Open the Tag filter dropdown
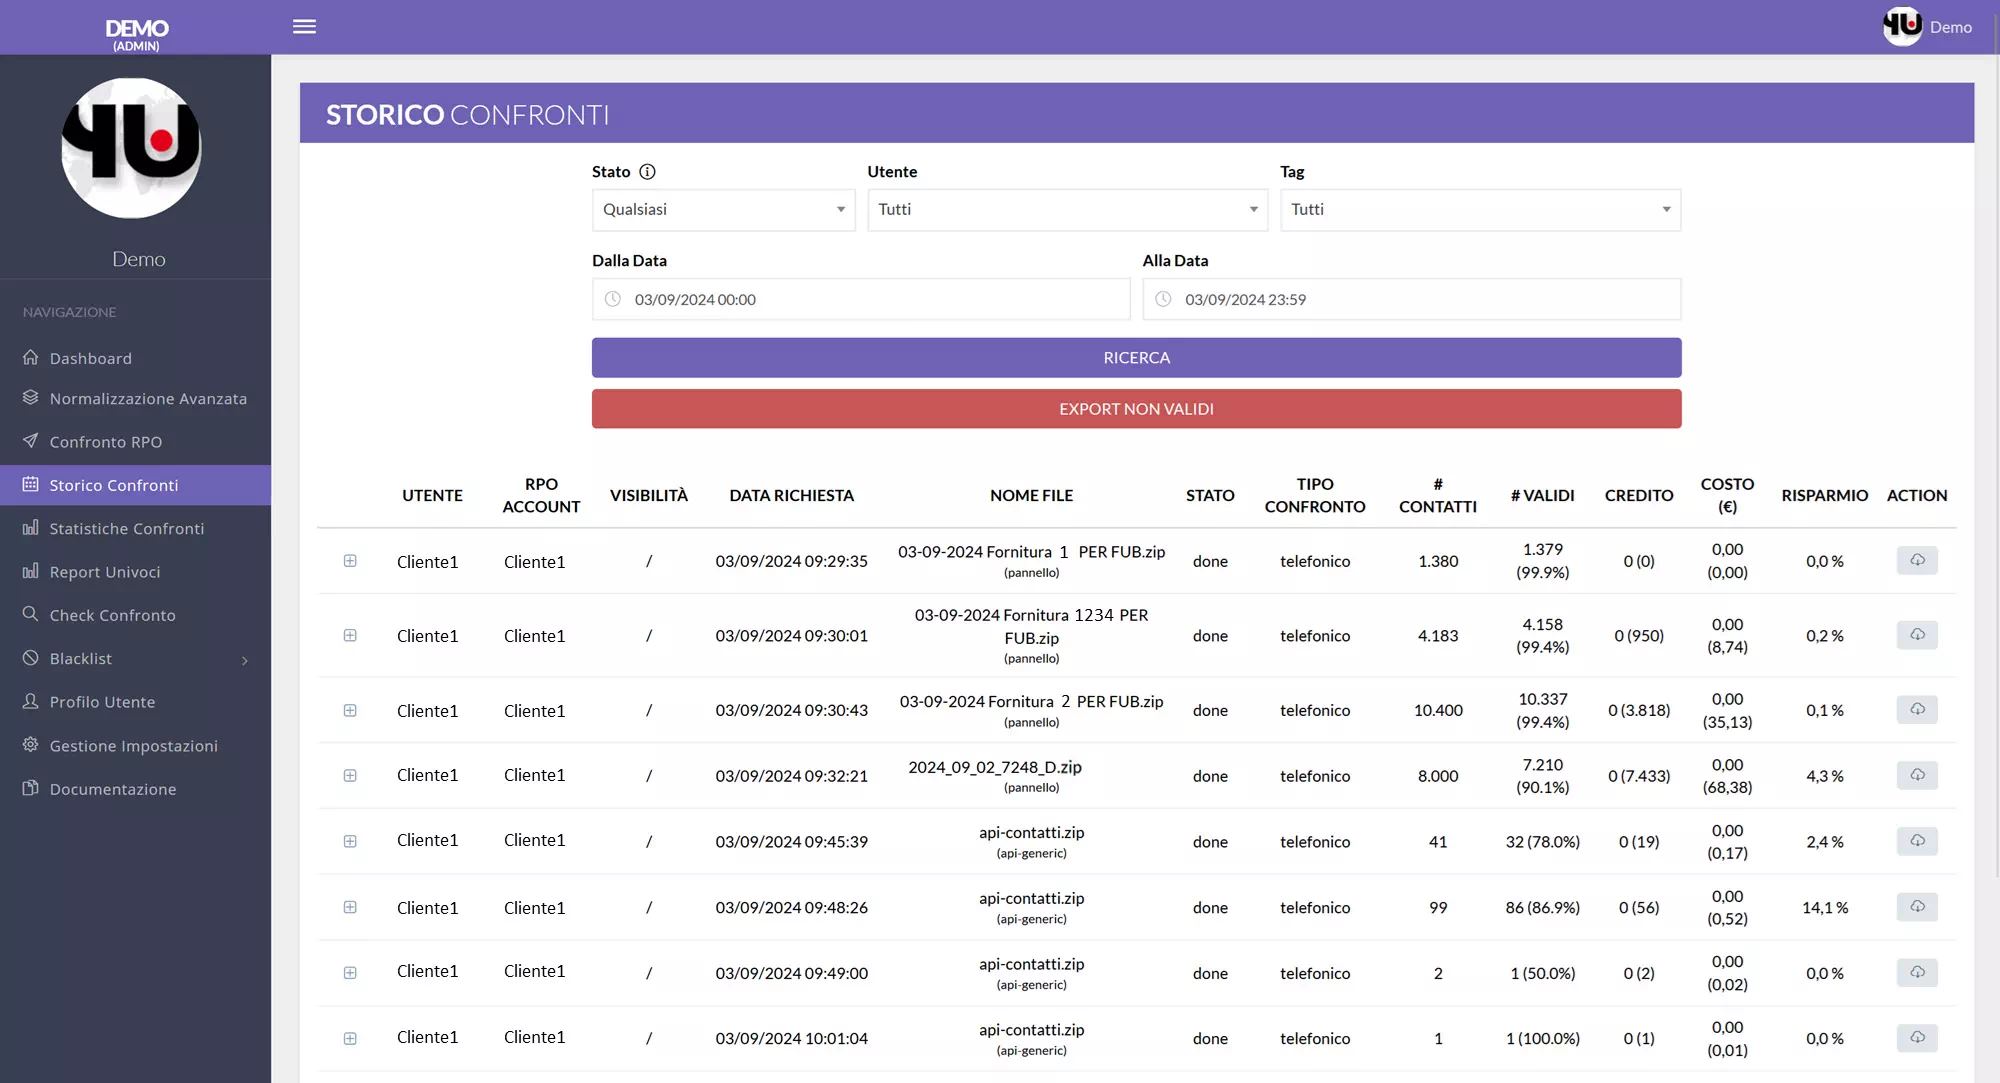The image size is (2000, 1083). click(x=1479, y=209)
